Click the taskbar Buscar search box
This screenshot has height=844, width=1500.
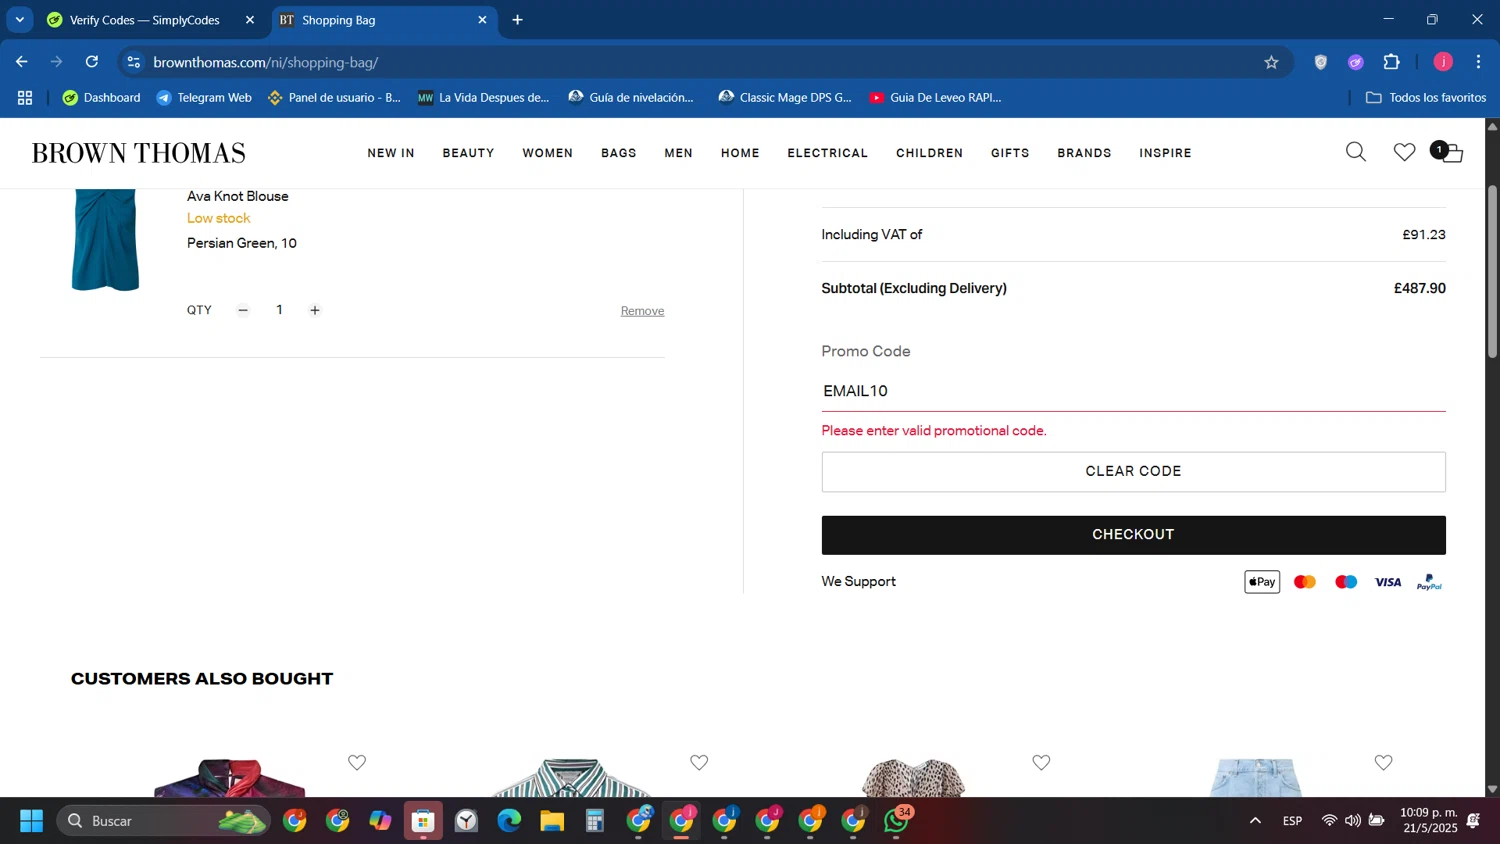tap(163, 821)
